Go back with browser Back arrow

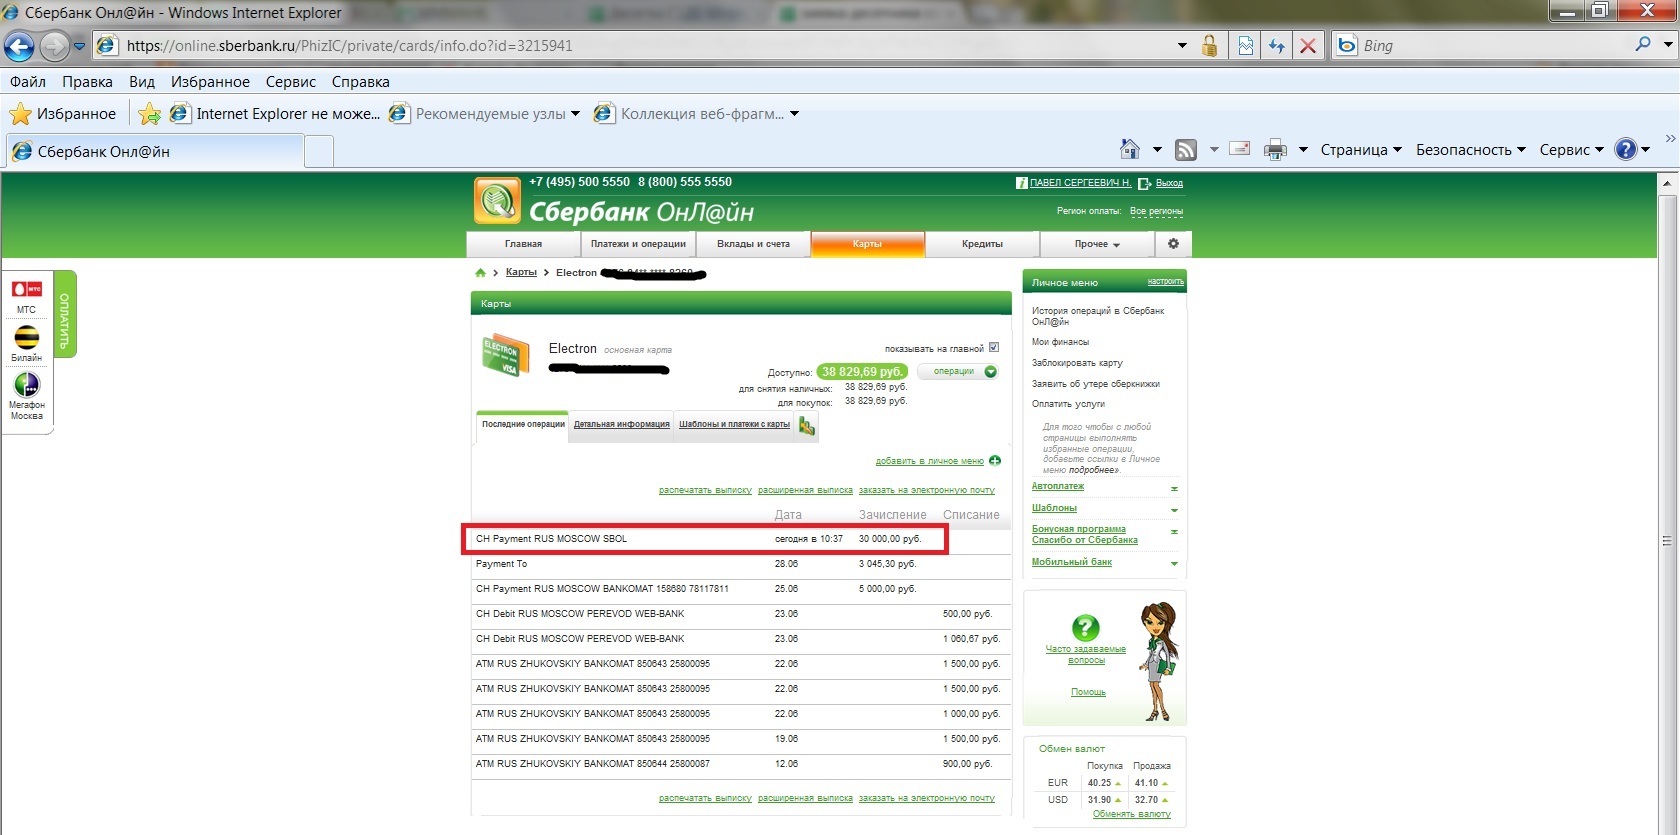(x=20, y=46)
